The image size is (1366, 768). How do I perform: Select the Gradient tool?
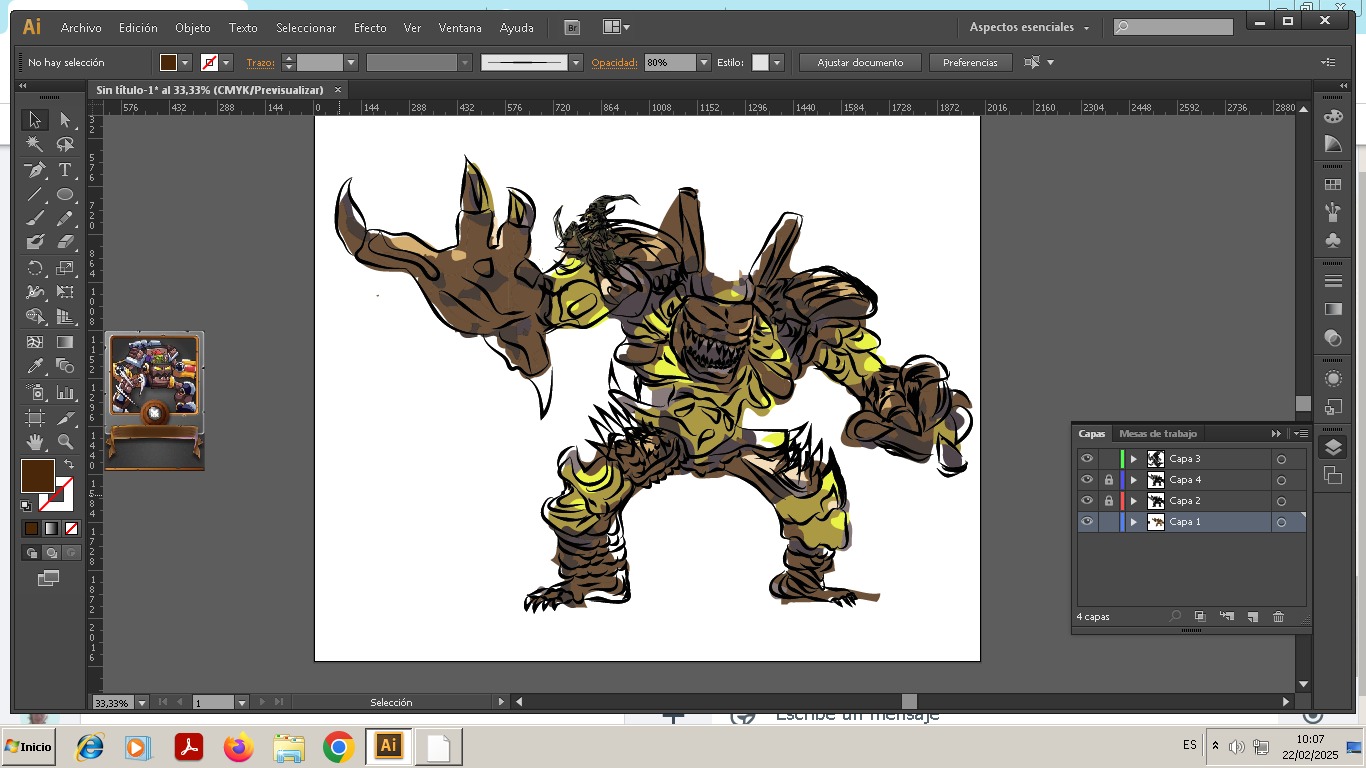tap(65, 342)
